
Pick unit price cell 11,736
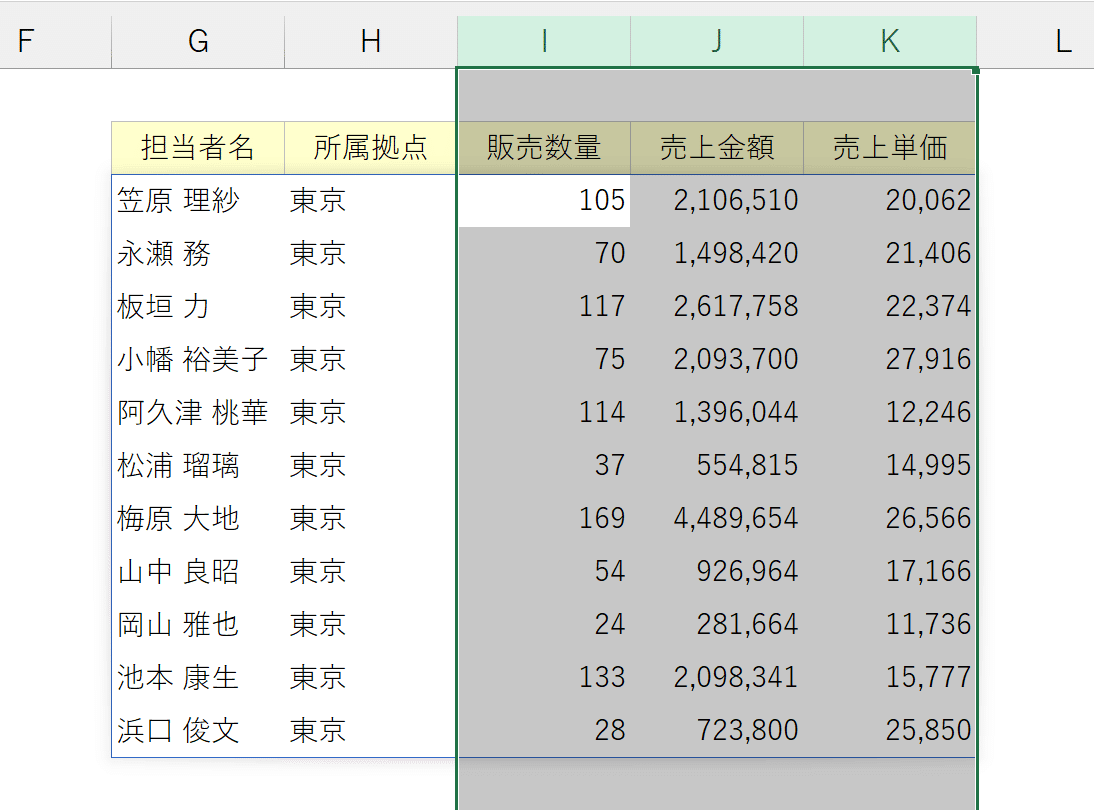click(890, 624)
